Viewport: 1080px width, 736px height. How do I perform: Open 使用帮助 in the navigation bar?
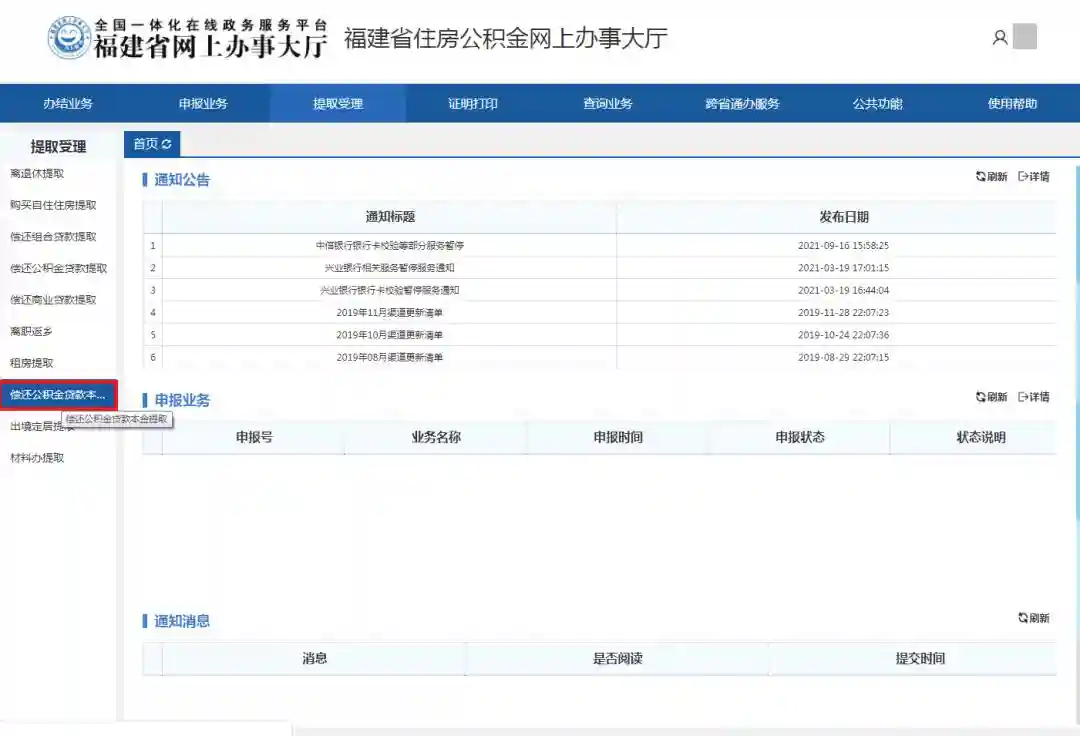point(1012,104)
